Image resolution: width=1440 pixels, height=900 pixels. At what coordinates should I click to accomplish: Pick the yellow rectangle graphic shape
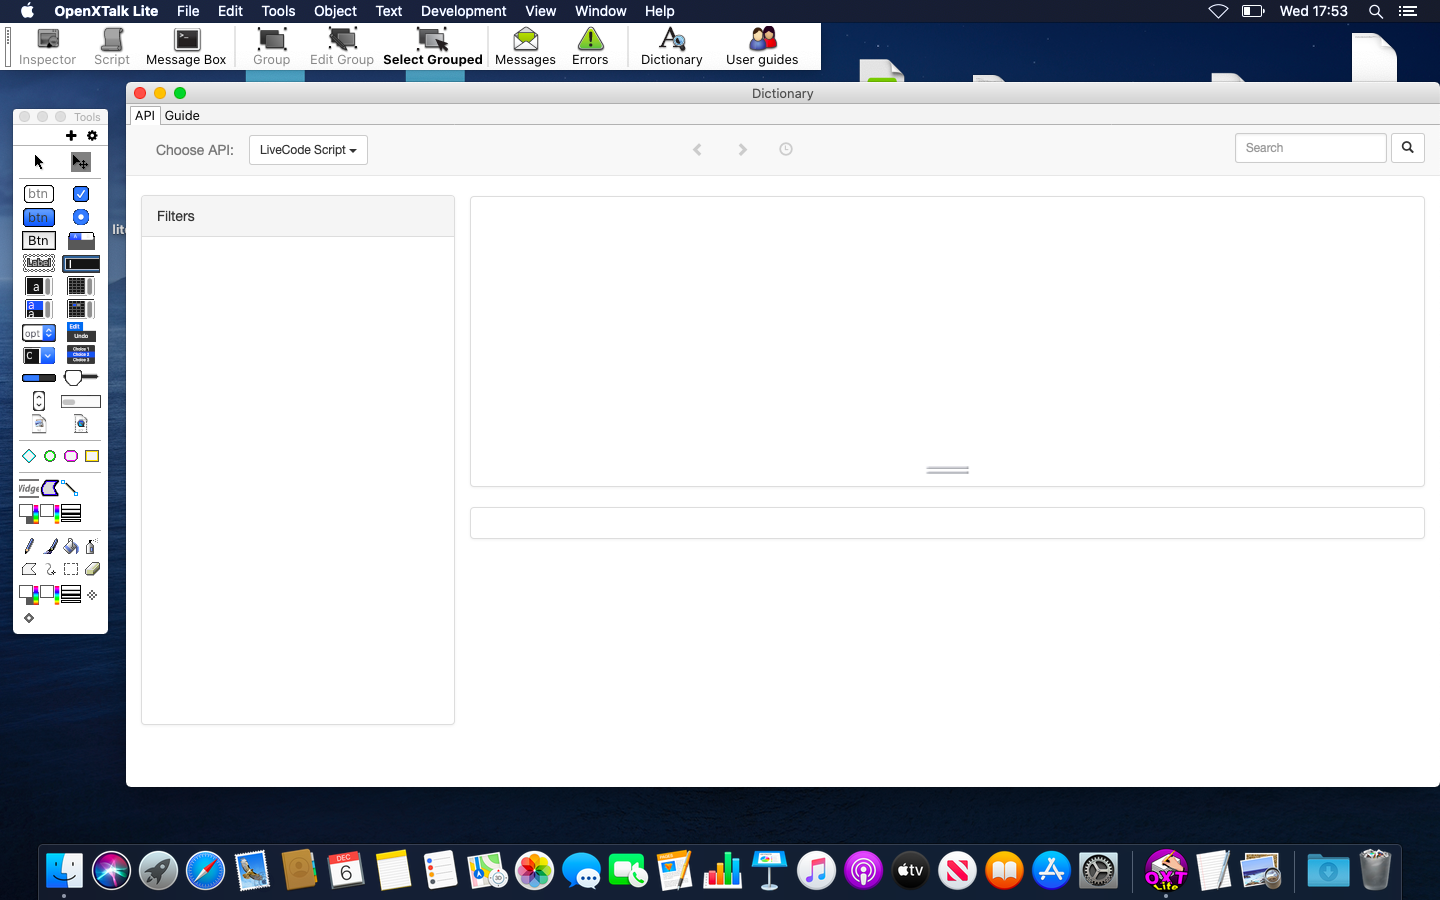point(92,456)
